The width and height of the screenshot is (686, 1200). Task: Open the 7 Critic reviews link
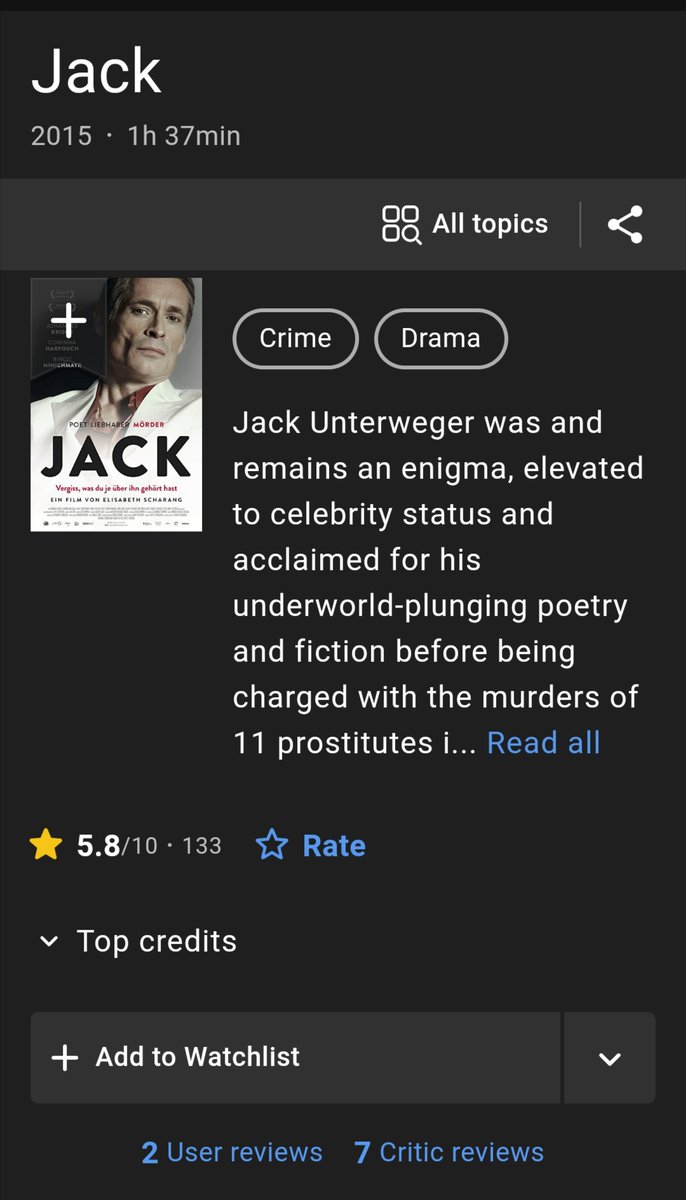tap(449, 1152)
